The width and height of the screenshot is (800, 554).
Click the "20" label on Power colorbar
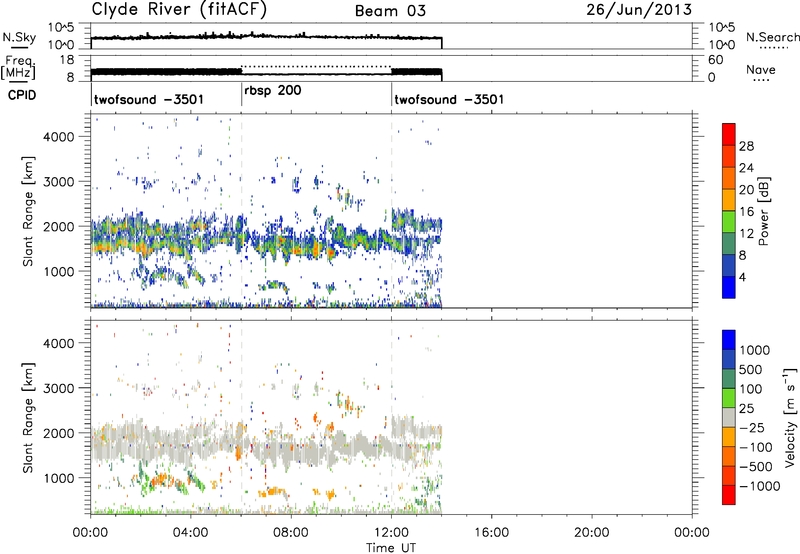point(746,190)
